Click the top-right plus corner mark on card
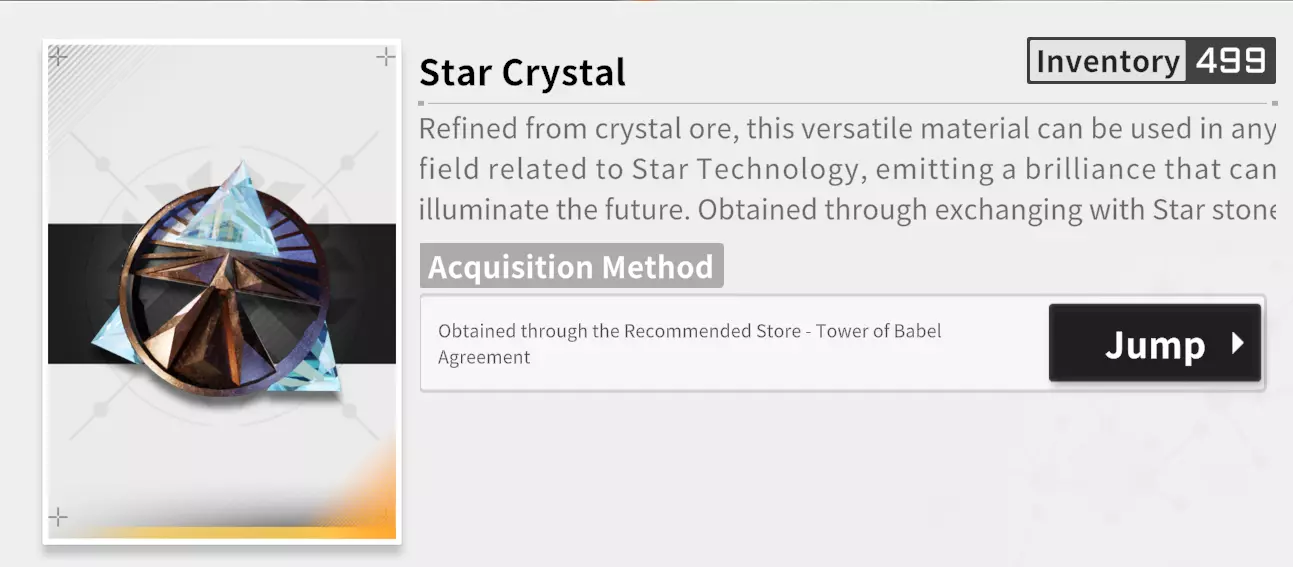Screen dimensions: 1293x567 click(x=385, y=57)
